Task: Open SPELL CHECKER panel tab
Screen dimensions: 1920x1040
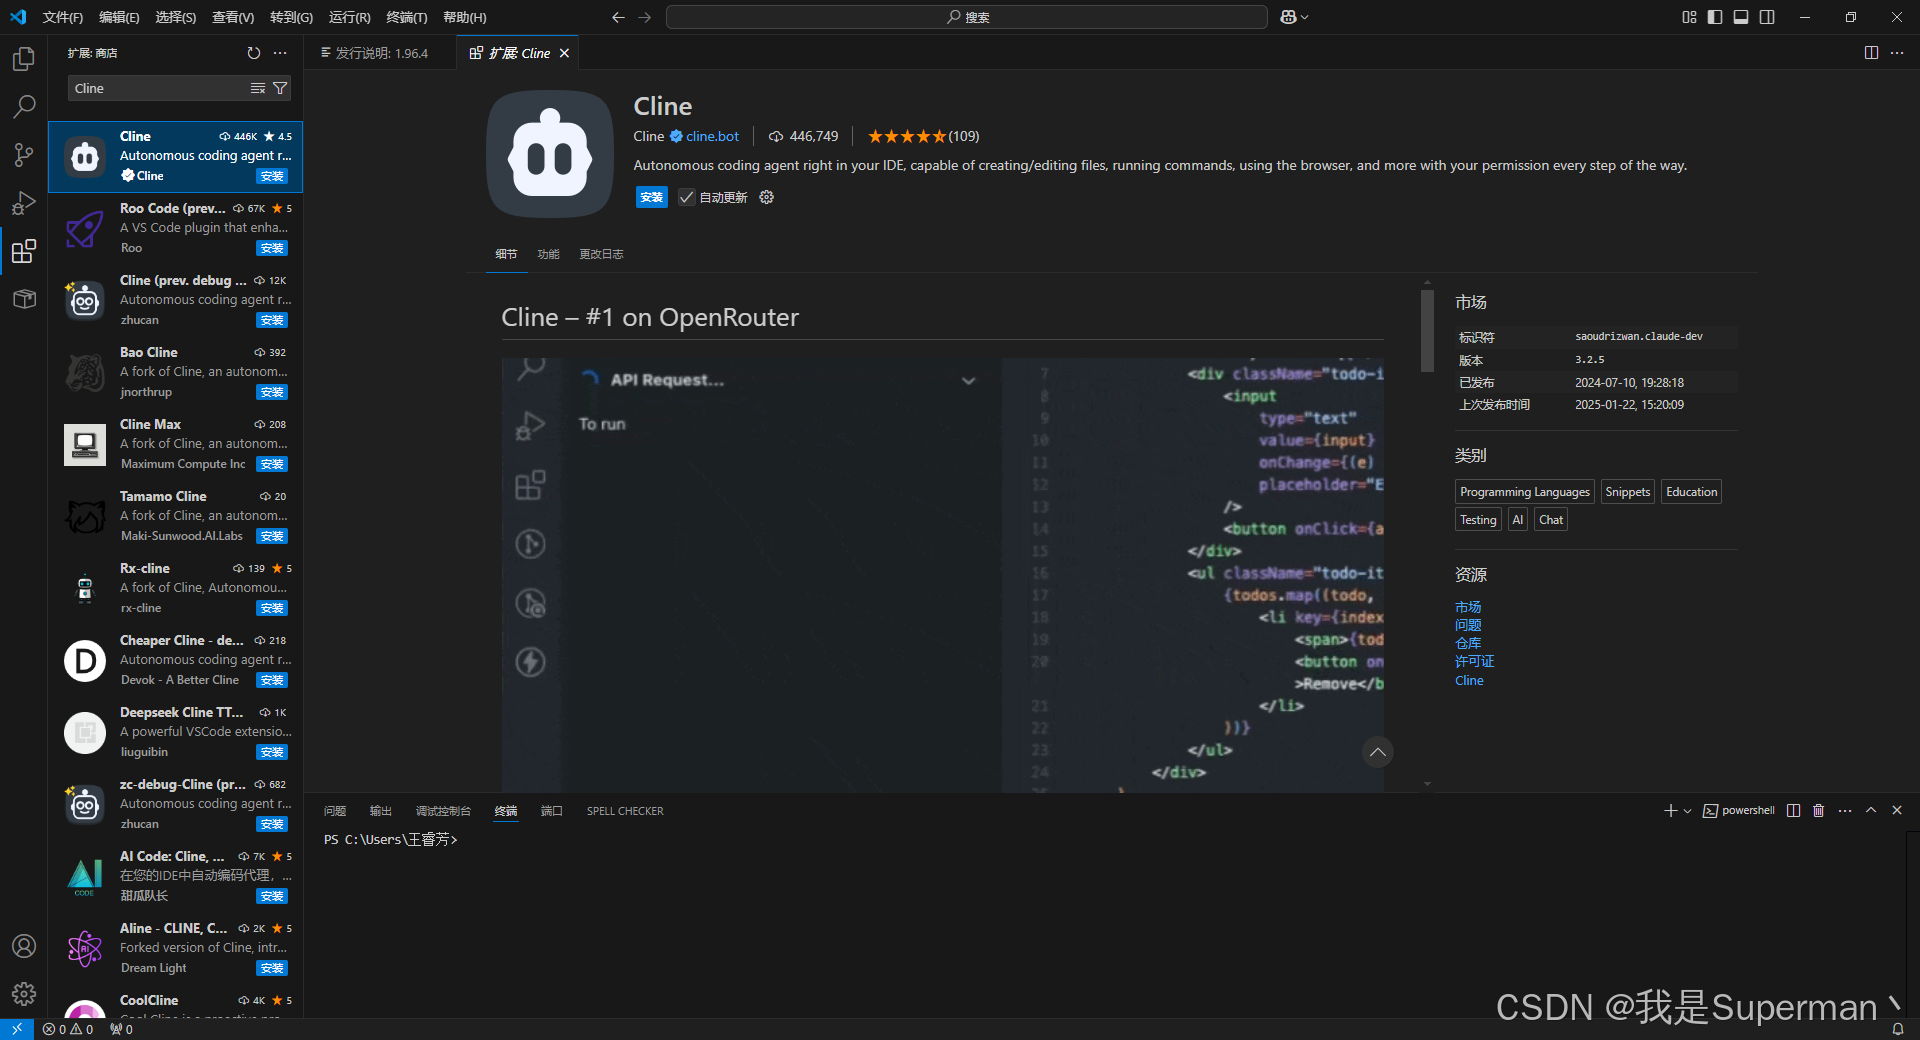Action: [x=625, y=811]
